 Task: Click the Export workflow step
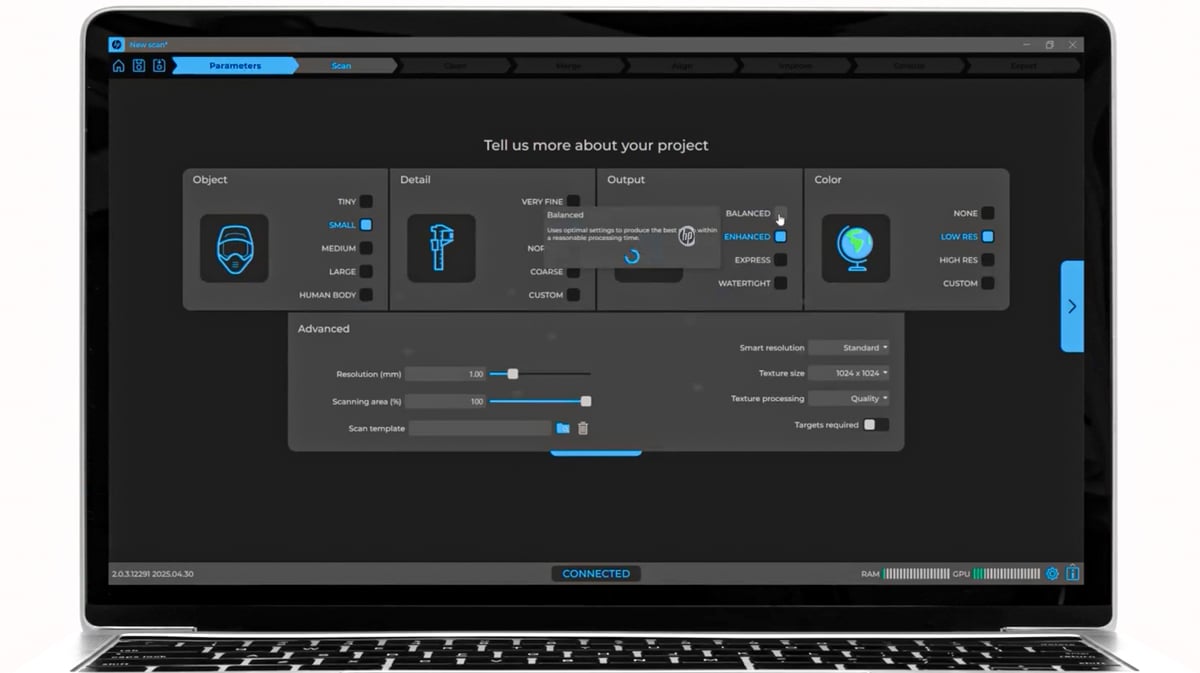1023,66
